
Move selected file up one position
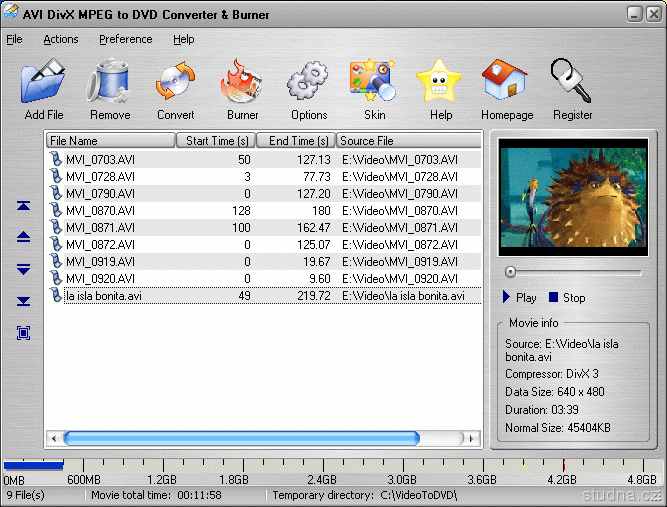click(x=24, y=237)
